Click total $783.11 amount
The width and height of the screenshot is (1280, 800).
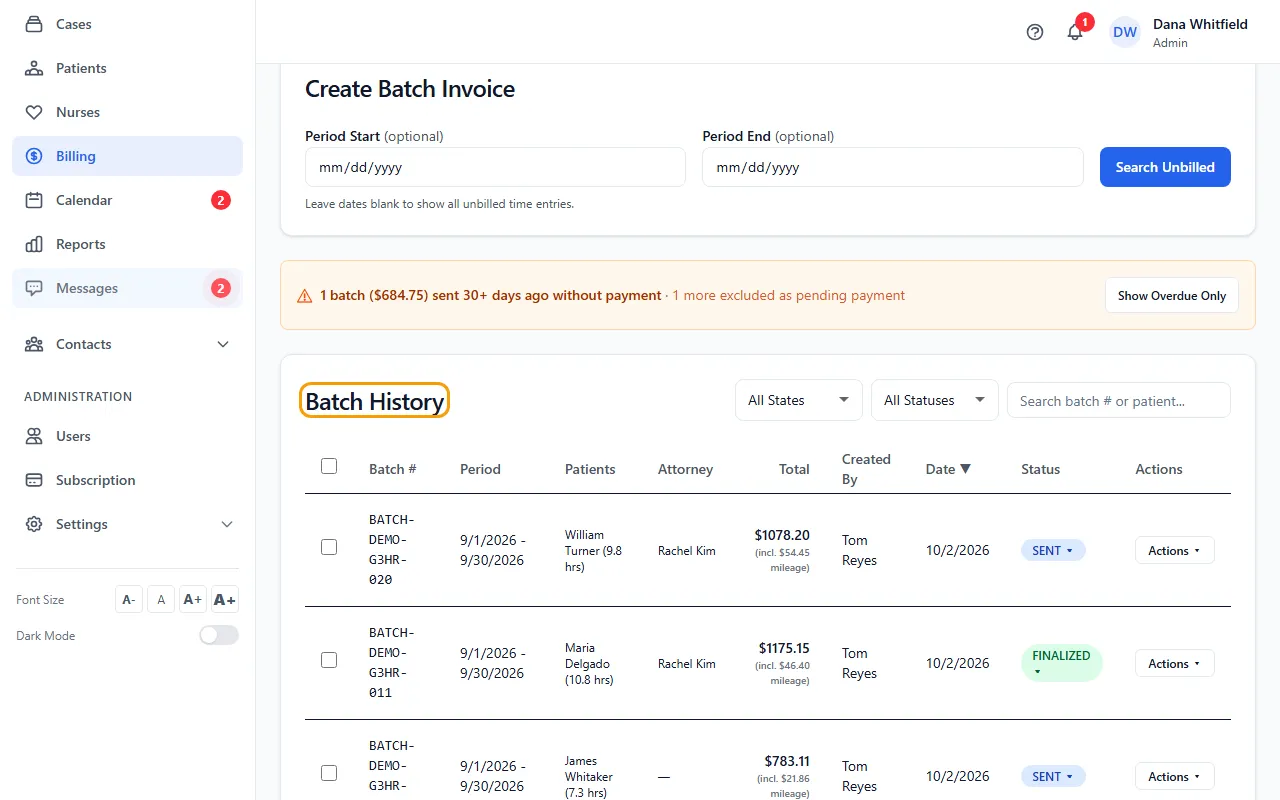click(x=787, y=761)
